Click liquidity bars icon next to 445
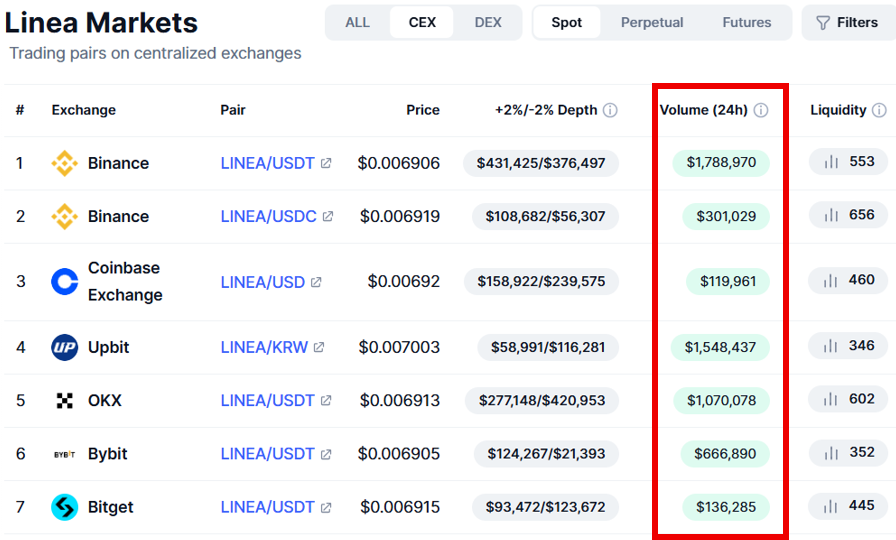This screenshot has height=540, width=896. 831,506
